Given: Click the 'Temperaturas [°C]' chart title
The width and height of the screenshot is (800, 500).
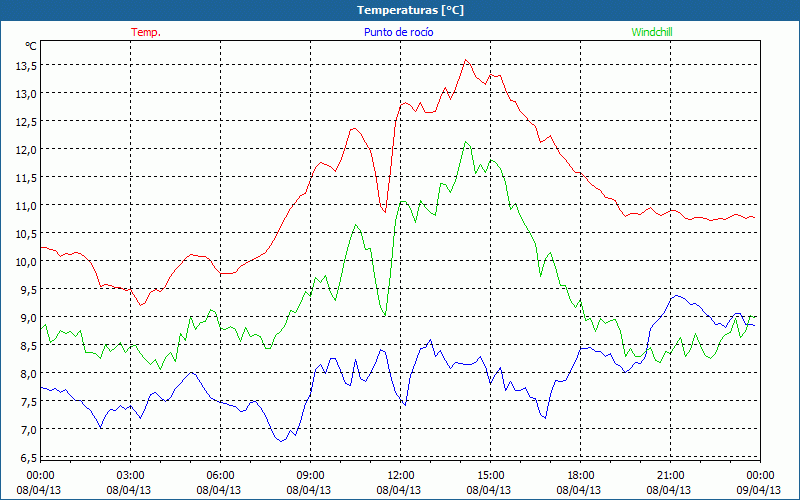Looking at the screenshot, I should pos(410,10).
